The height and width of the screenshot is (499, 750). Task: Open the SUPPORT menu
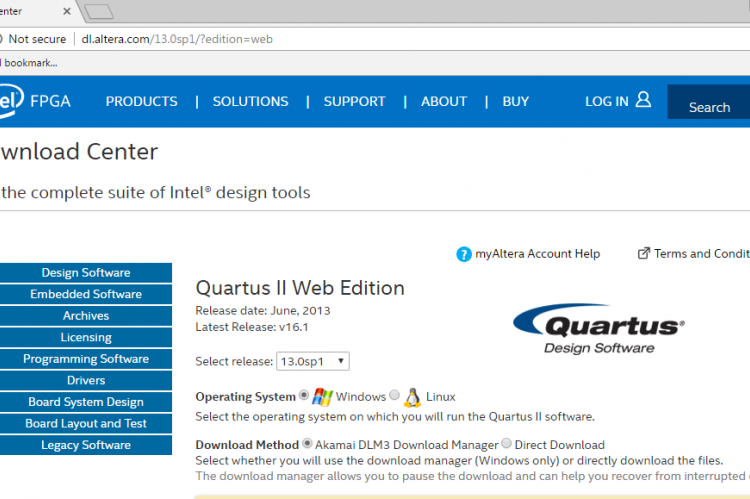tap(354, 101)
